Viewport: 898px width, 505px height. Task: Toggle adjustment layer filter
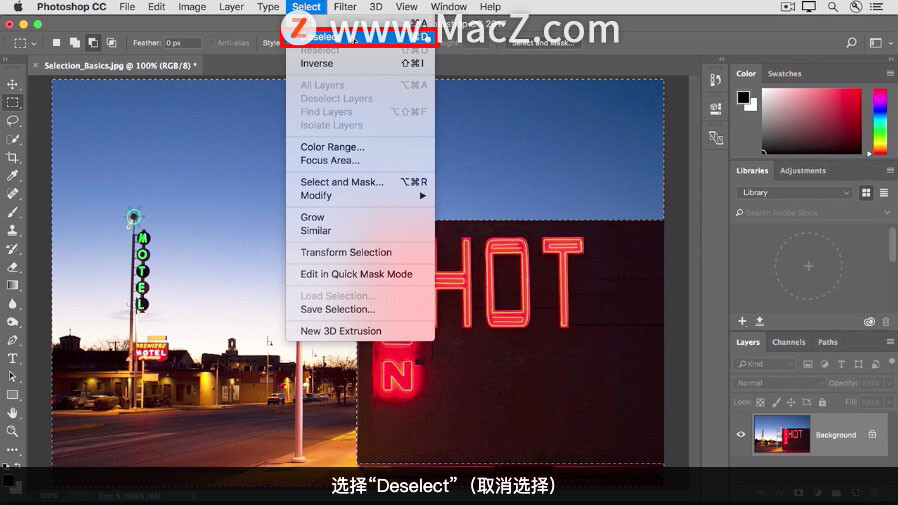click(x=824, y=364)
